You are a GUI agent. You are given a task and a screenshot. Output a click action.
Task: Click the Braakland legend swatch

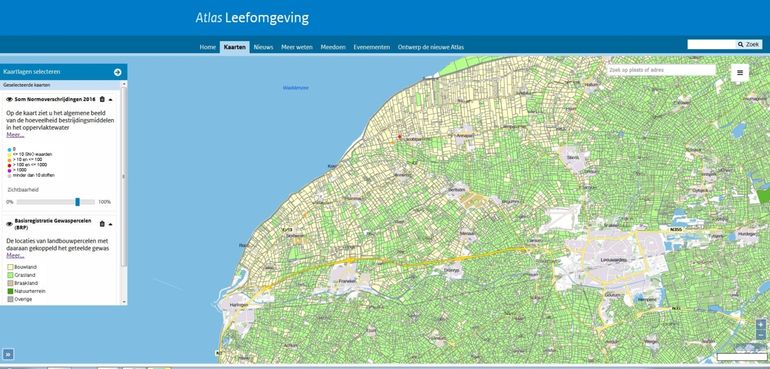coord(9,283)
